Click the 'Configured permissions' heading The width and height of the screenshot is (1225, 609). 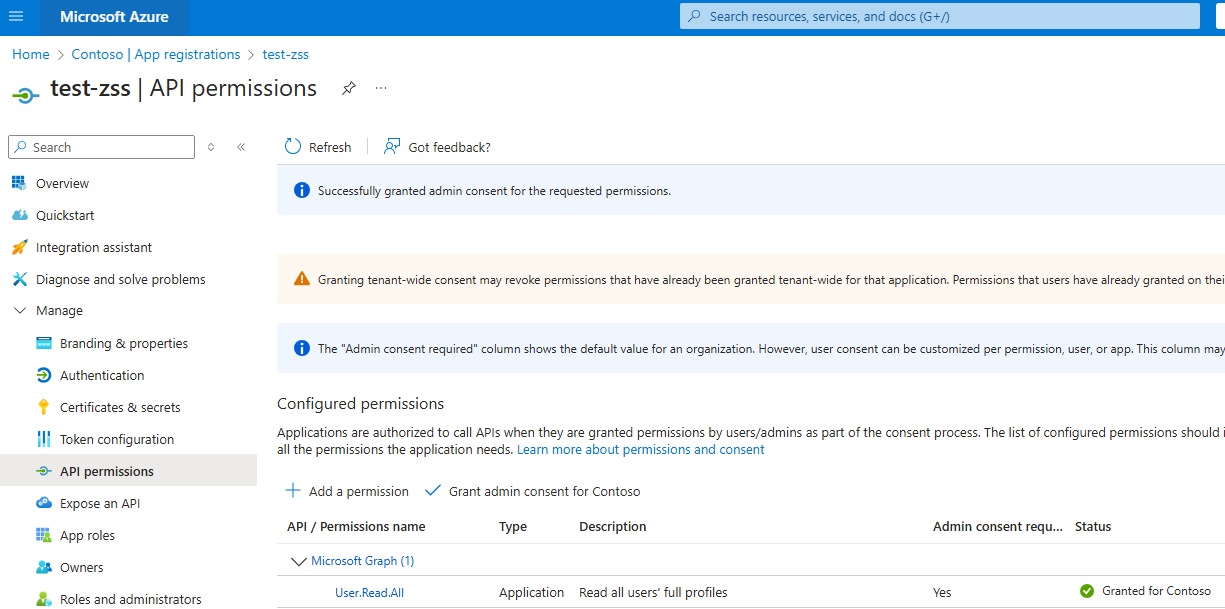pos(360,404)
